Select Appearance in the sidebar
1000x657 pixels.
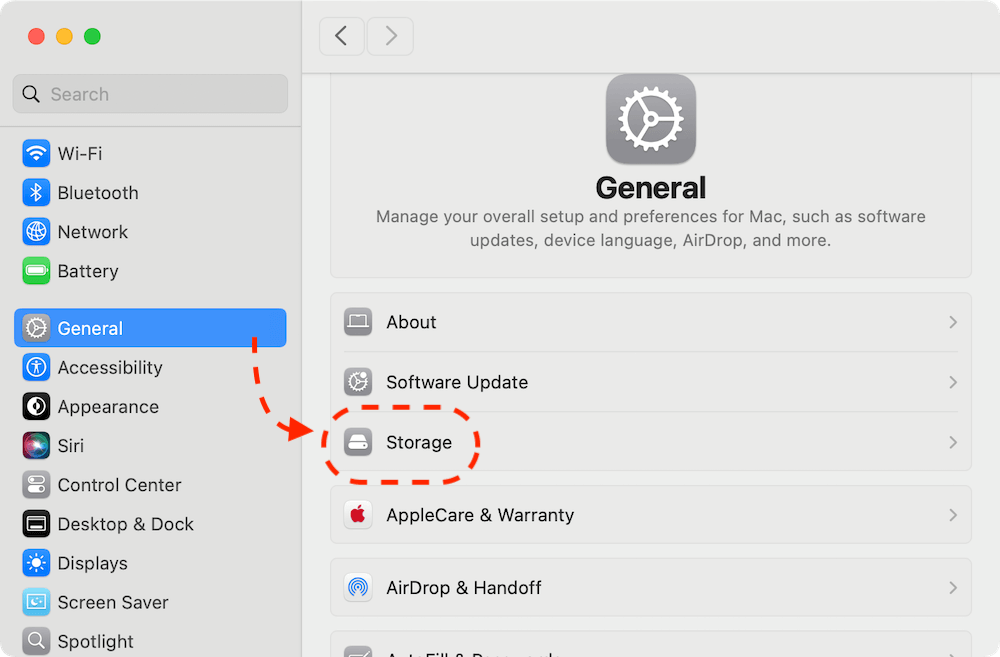pyautogui.click(x=108, y=407)
